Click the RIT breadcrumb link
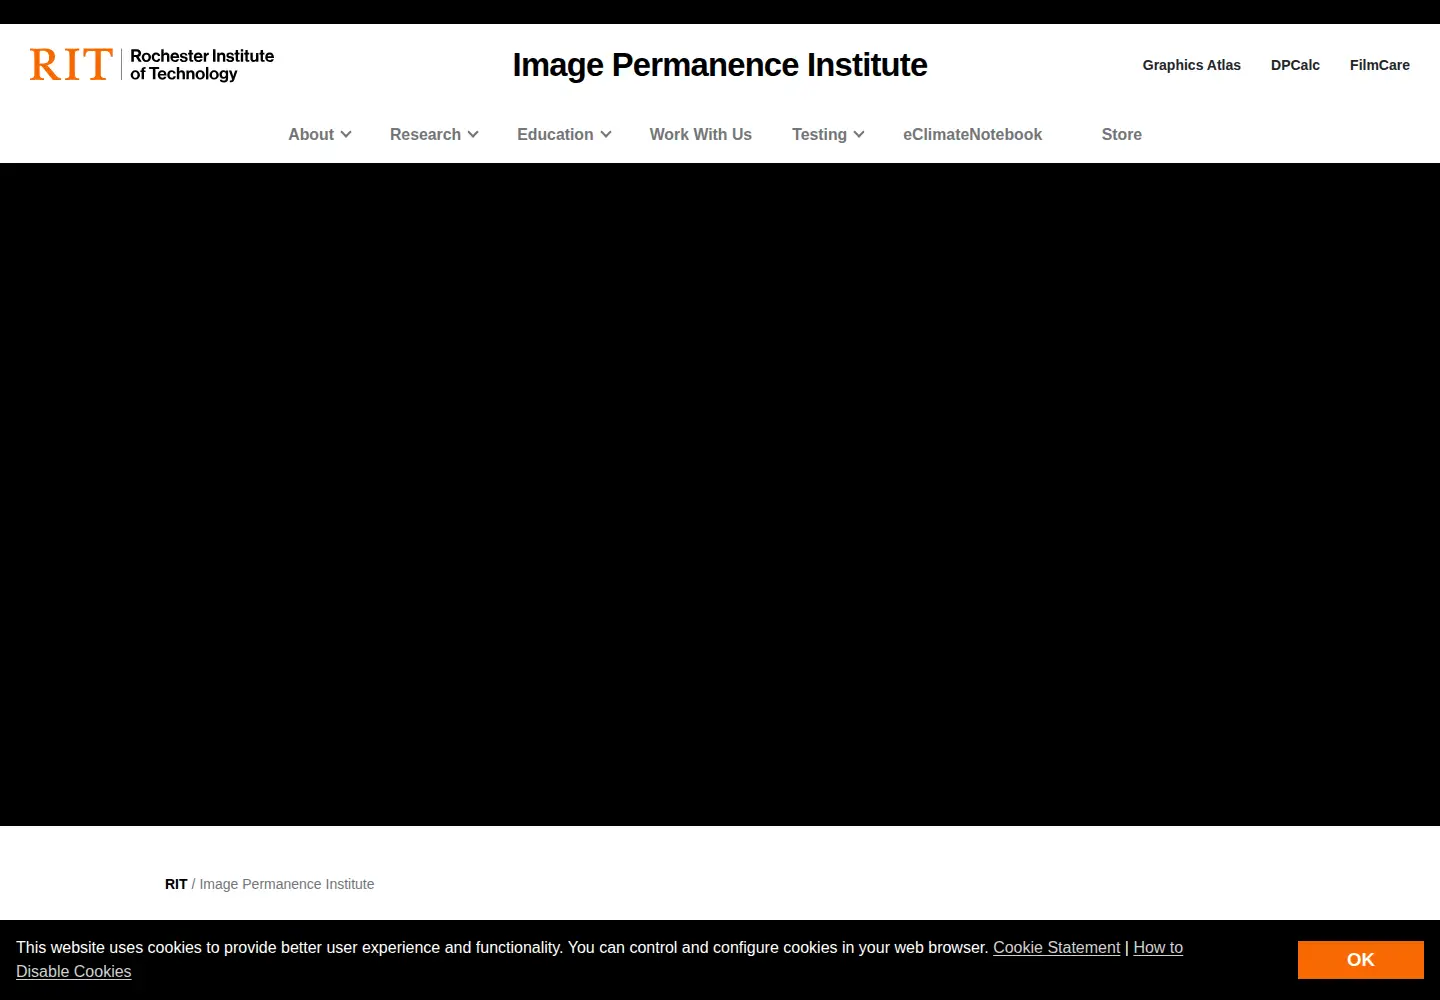This screenshot has width=1440, height=1000. tap(176, 884)
